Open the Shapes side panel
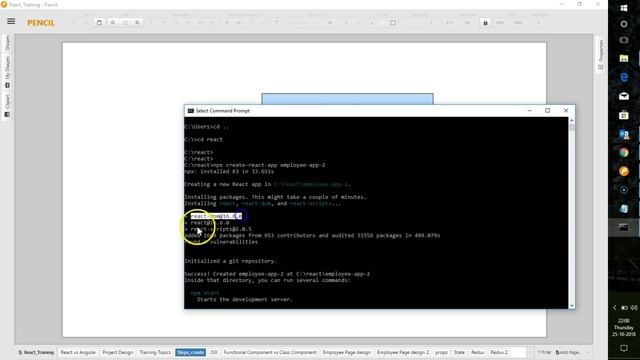The height and width of the screenshot is (360, 640). (x=7, y=43)
